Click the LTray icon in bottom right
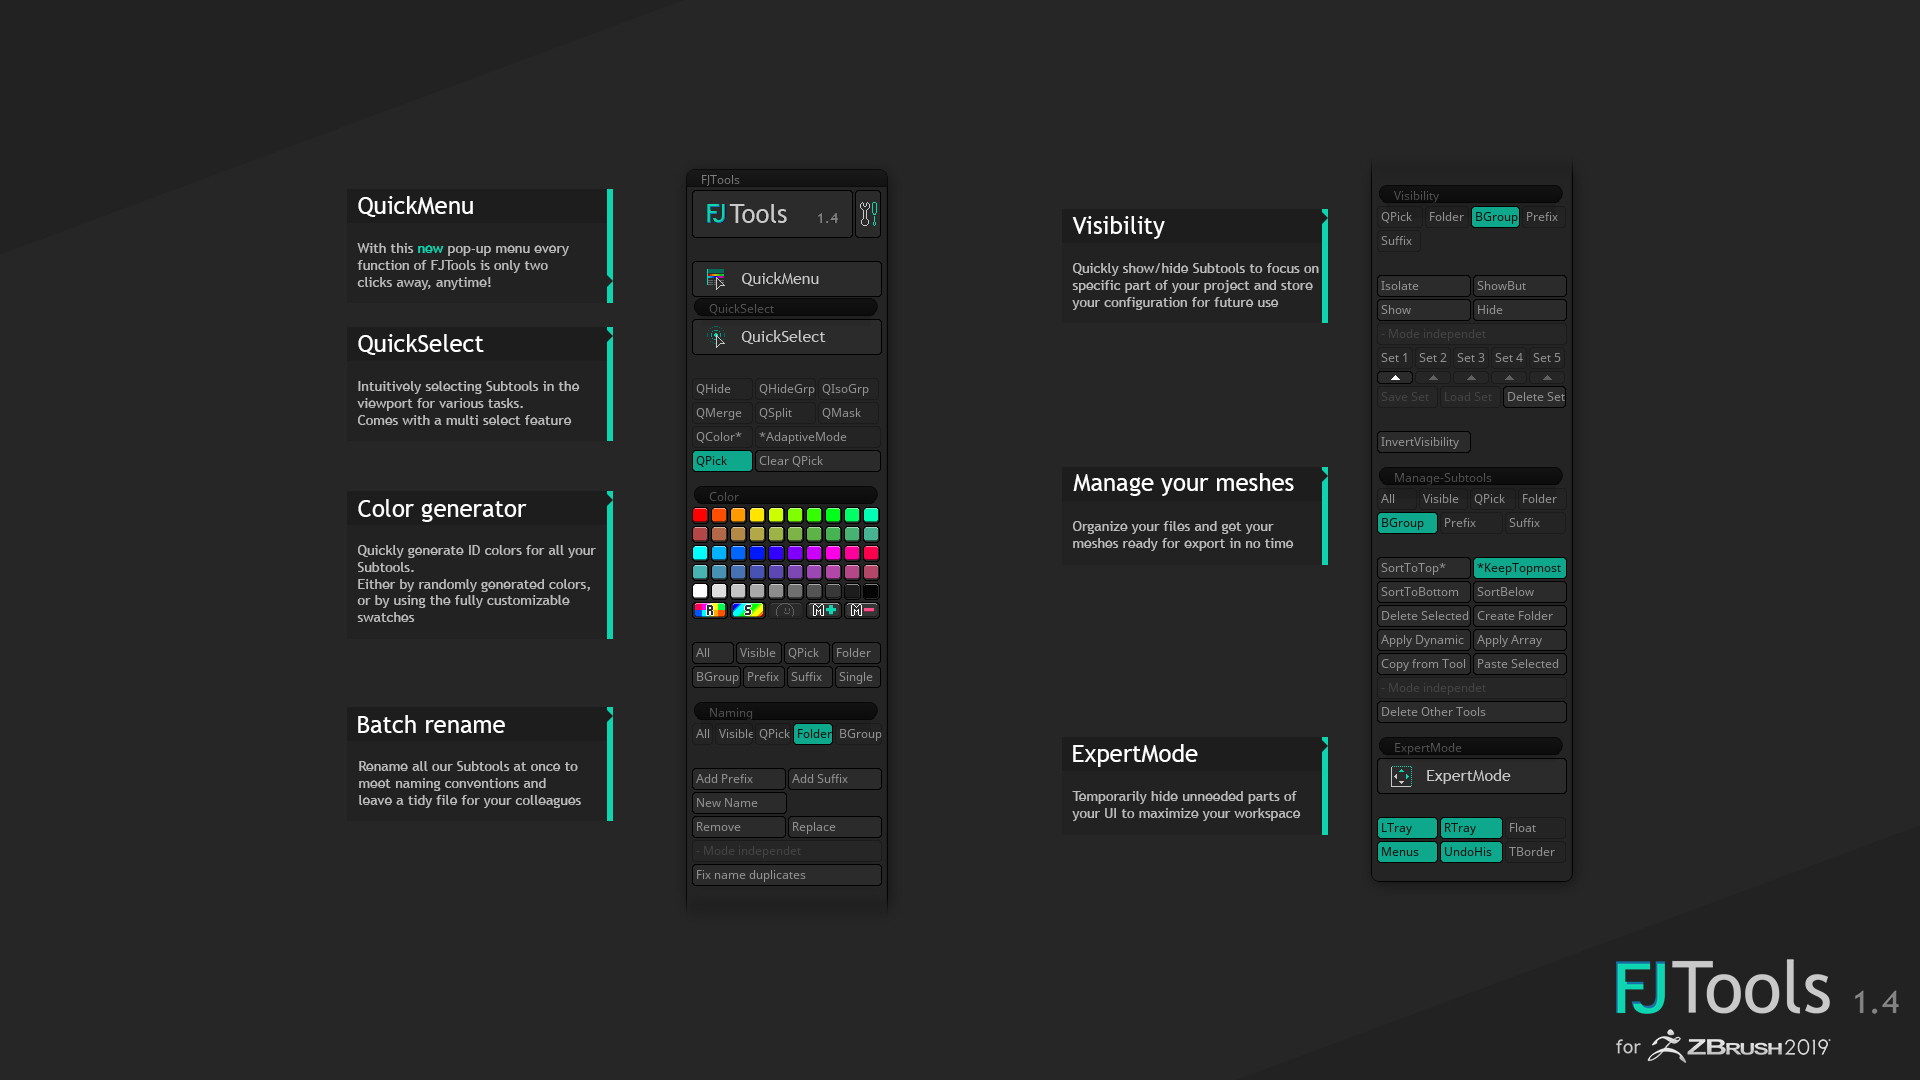The width and height of the screenshot is (1920, 1080). pyautogui.click(x=1404, y=827)
